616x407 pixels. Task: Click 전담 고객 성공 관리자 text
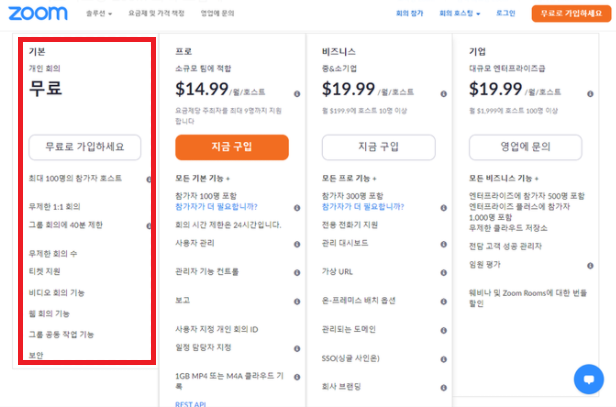[505, 246]
